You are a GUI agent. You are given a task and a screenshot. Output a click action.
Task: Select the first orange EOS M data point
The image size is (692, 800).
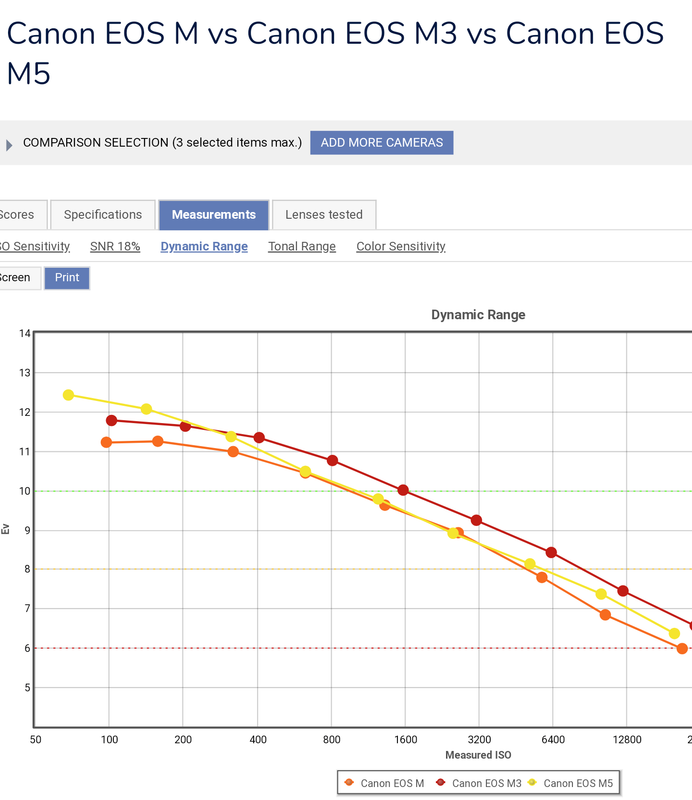point(106,442)
